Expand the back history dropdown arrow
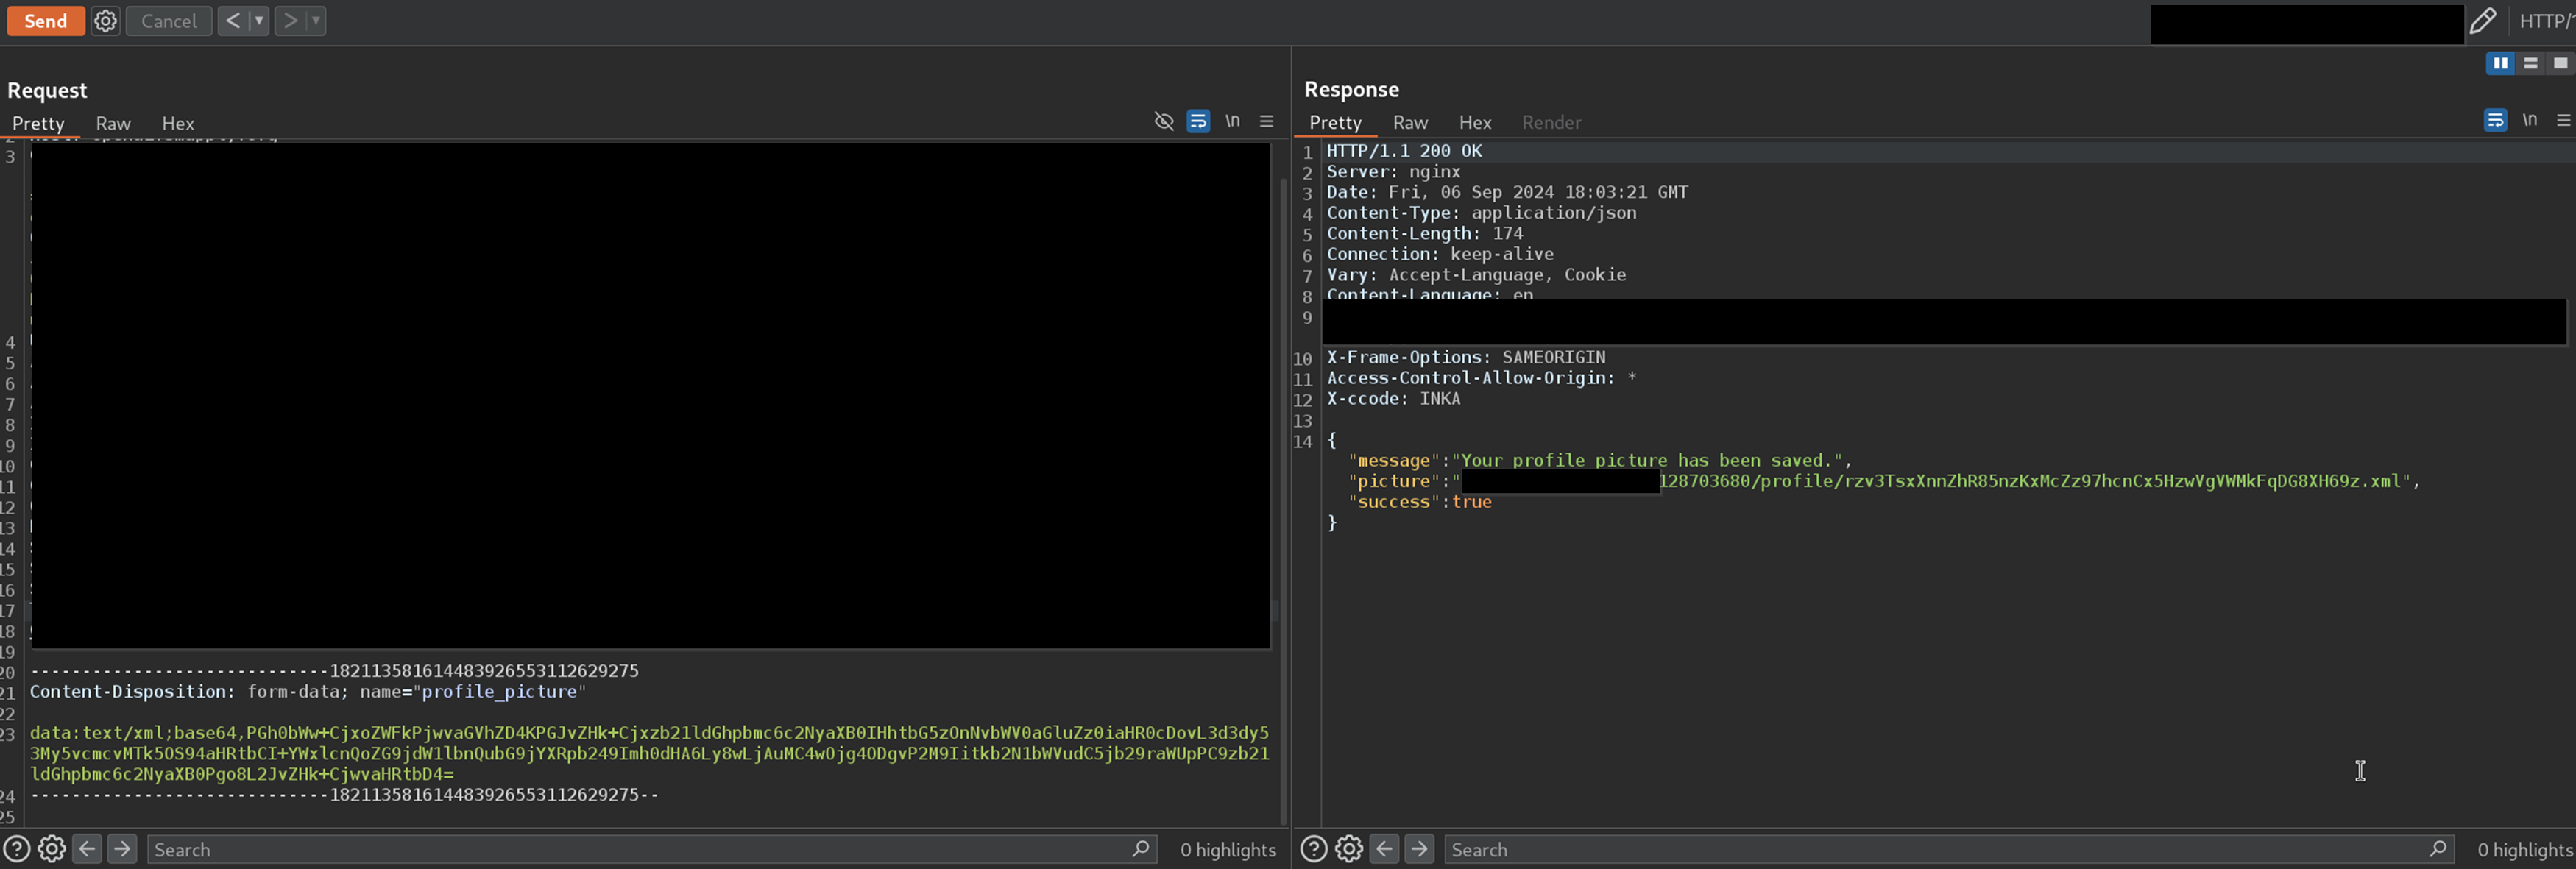 click(x=258, y=21)
